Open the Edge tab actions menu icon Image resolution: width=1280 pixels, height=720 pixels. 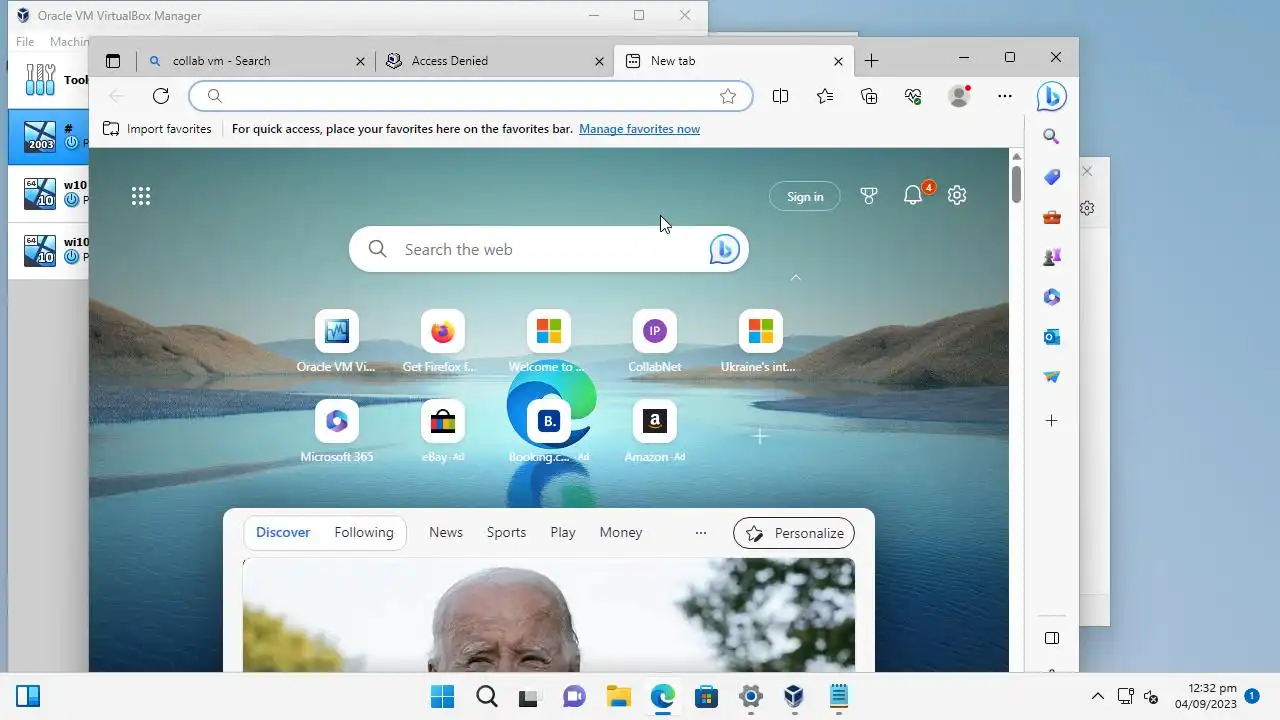(x=113, y=61)
